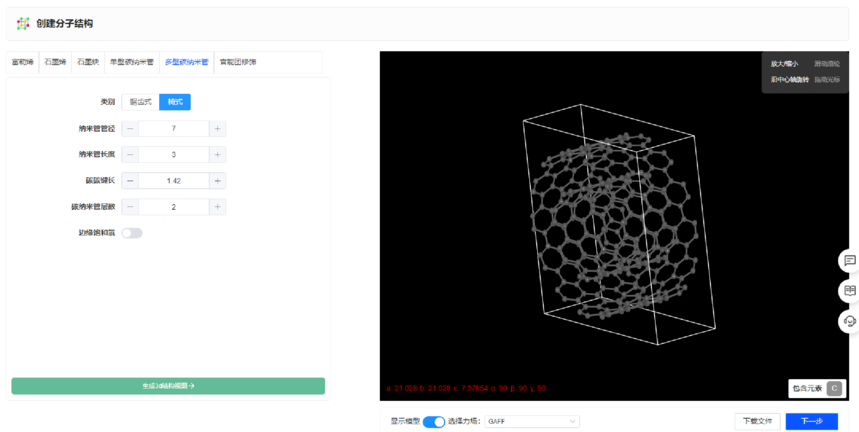859x432 pixels.
Task: Increase 碳碳键长 with the plus icon
Action: (217, 181)
